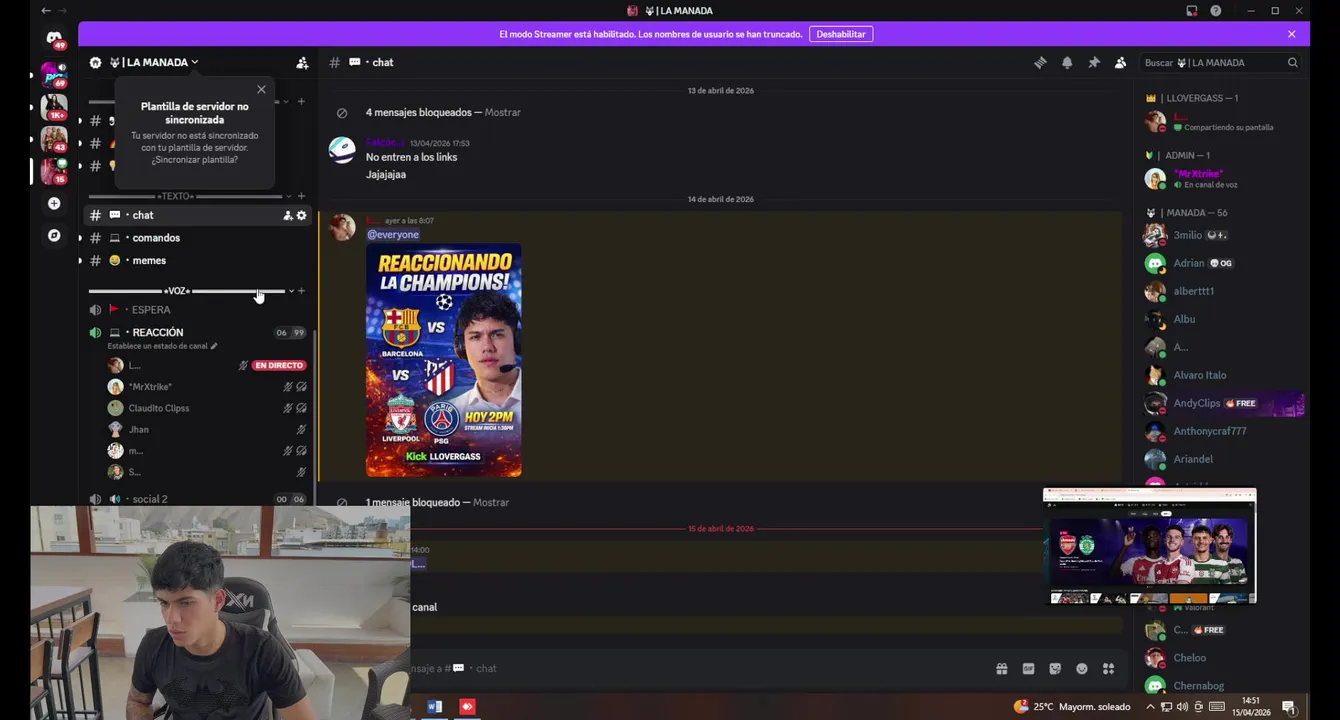
Task: Open member Anthonycraf777 profile
Action: pos(1223,431)
